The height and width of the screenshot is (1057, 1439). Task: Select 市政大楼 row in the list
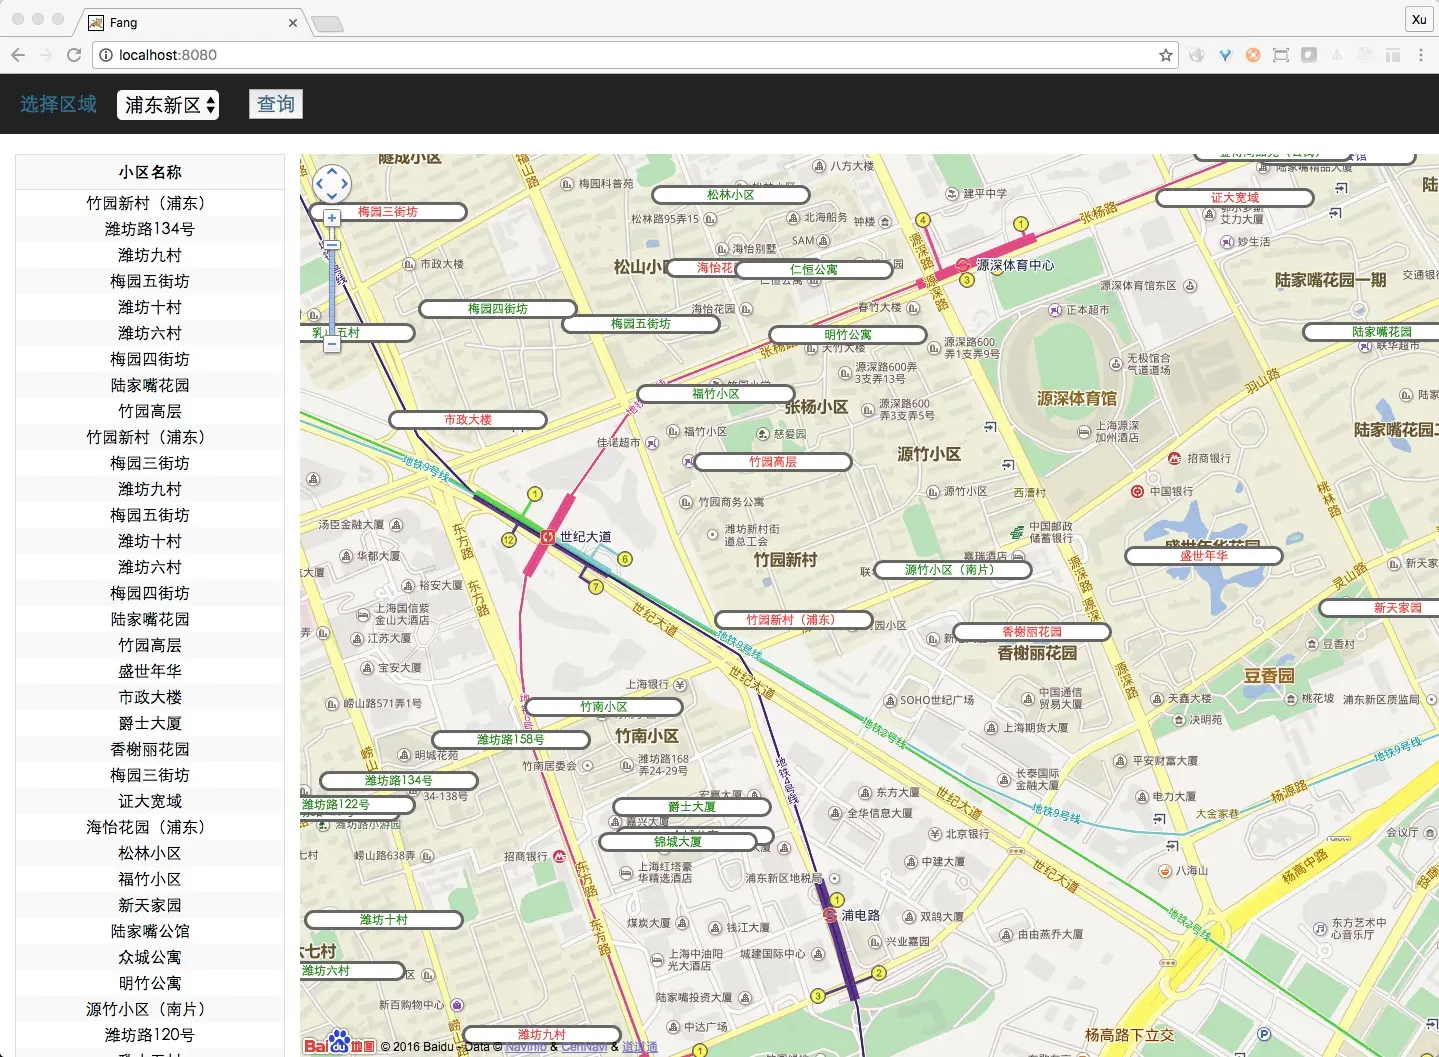[150, 697]
